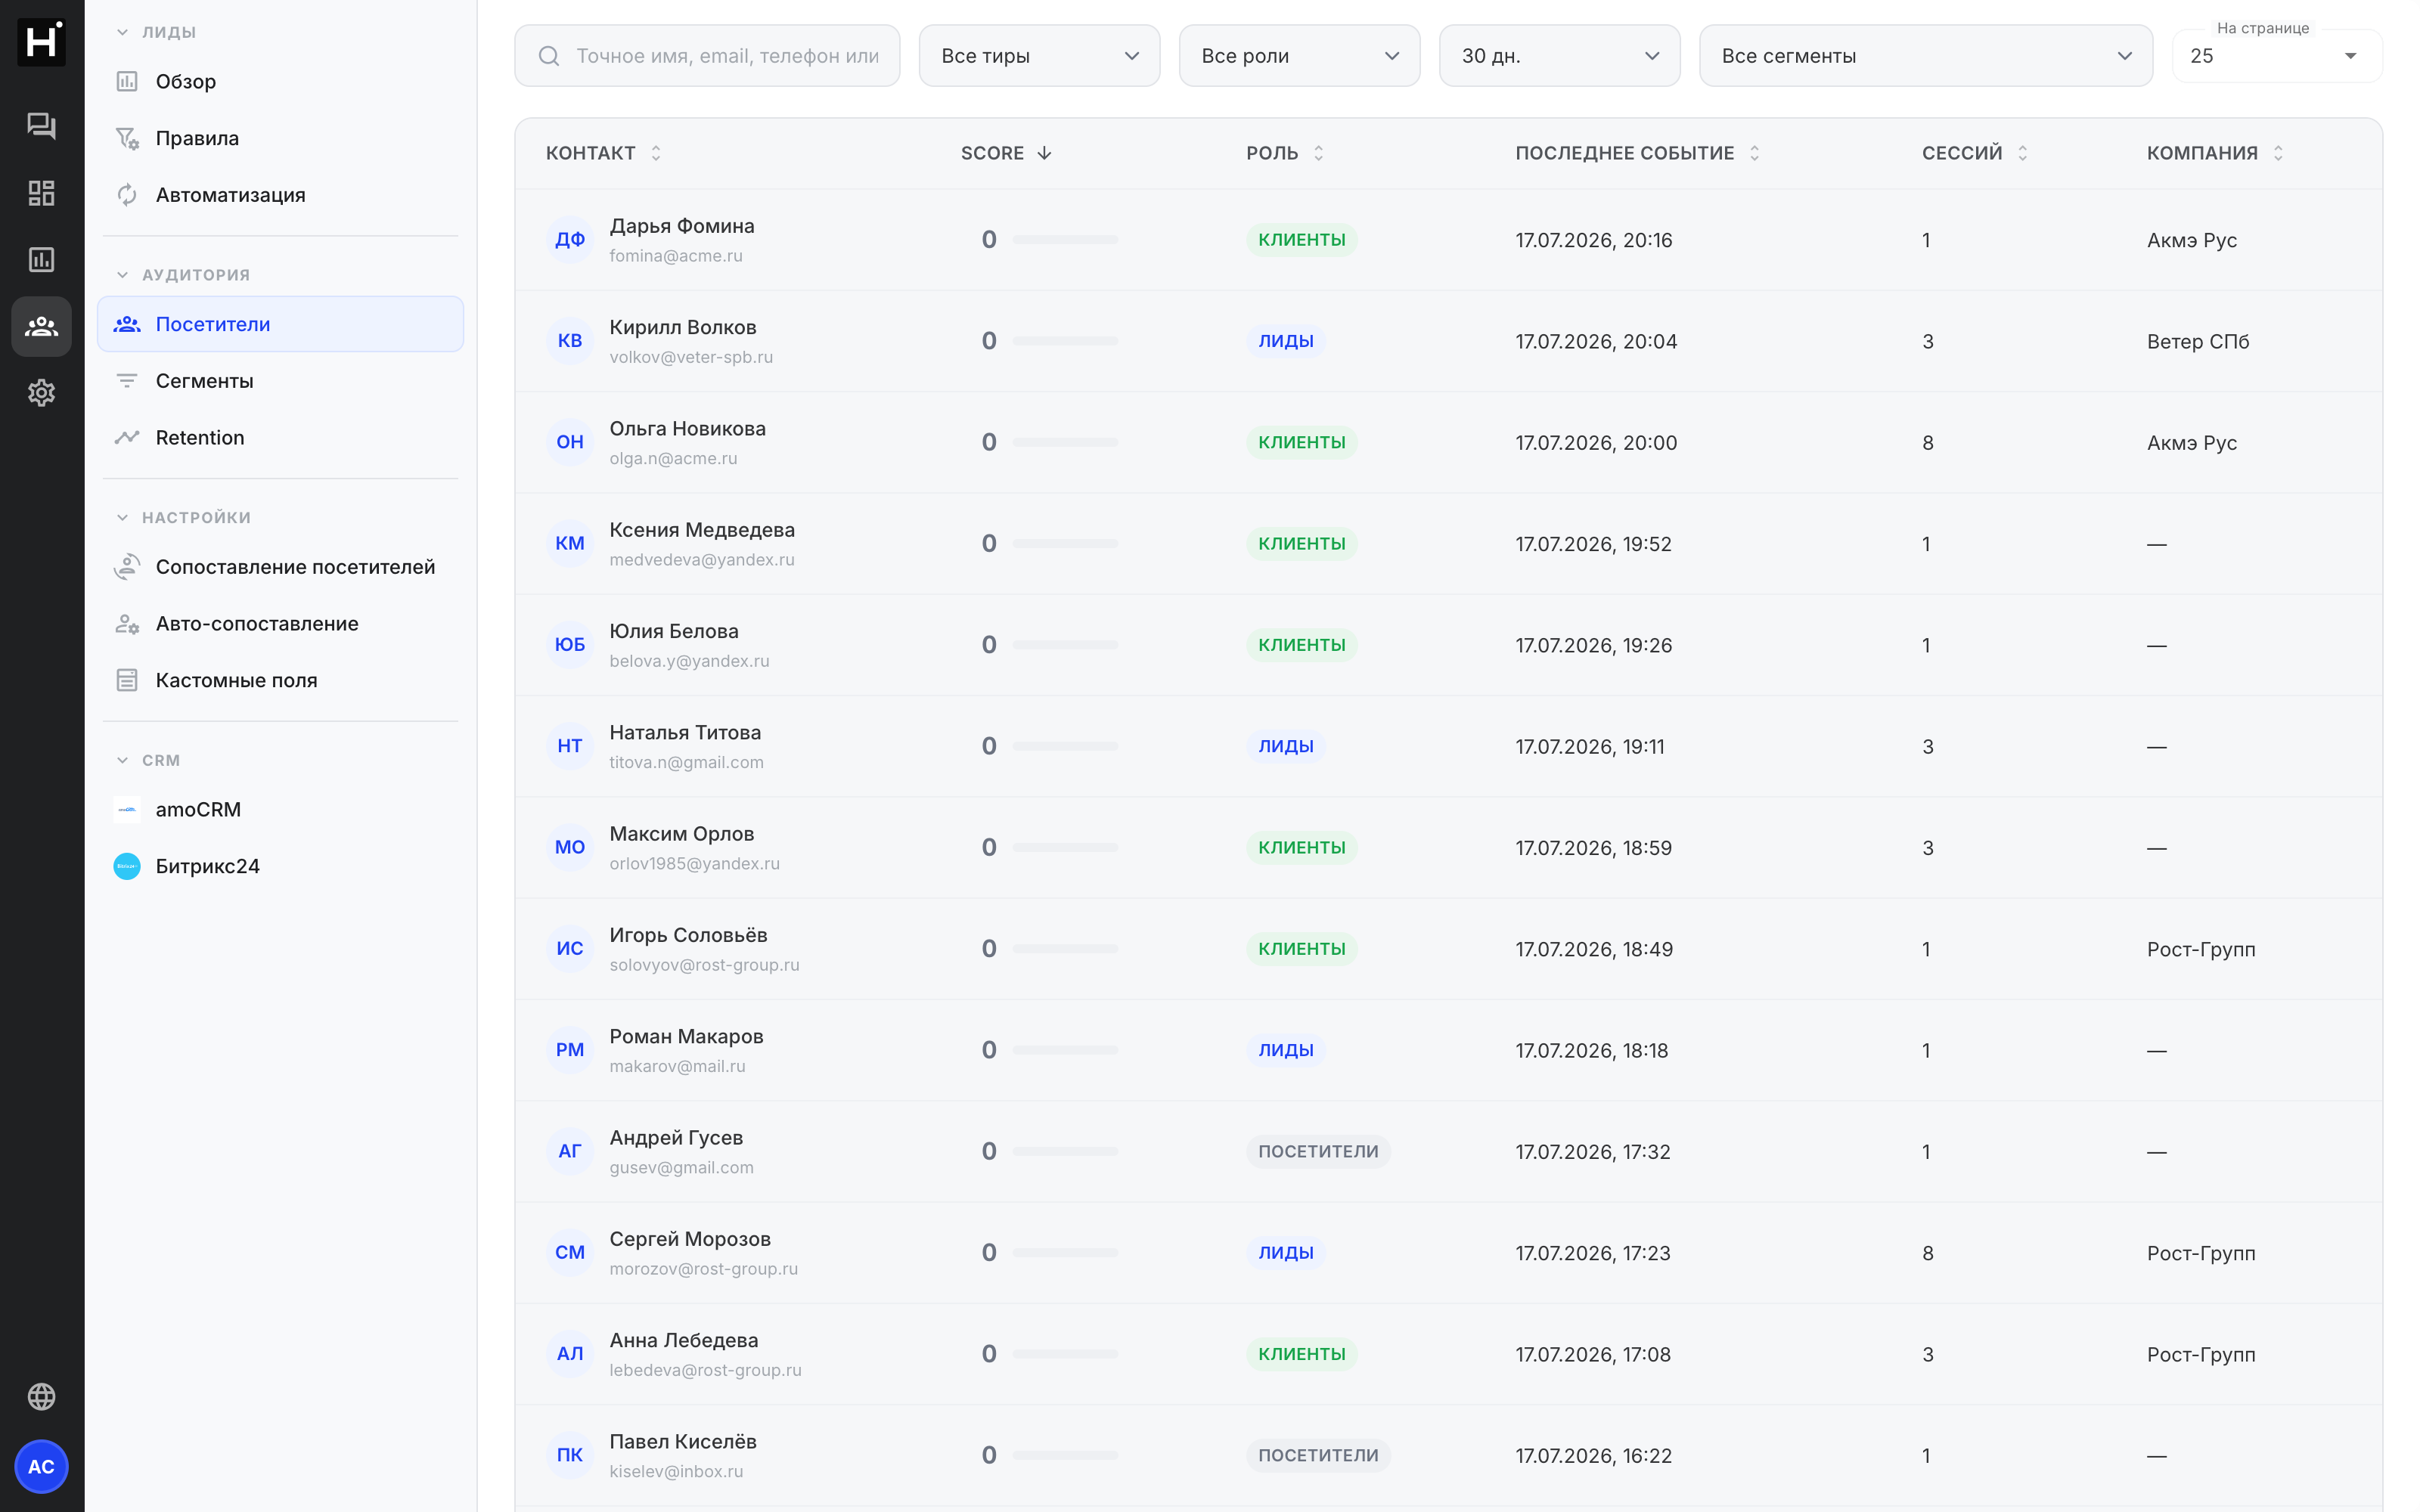Viewport: 2420px width, 1512px height.
Task: Open the analytics chart icon in left rail
Action: [x=41, y=259]
